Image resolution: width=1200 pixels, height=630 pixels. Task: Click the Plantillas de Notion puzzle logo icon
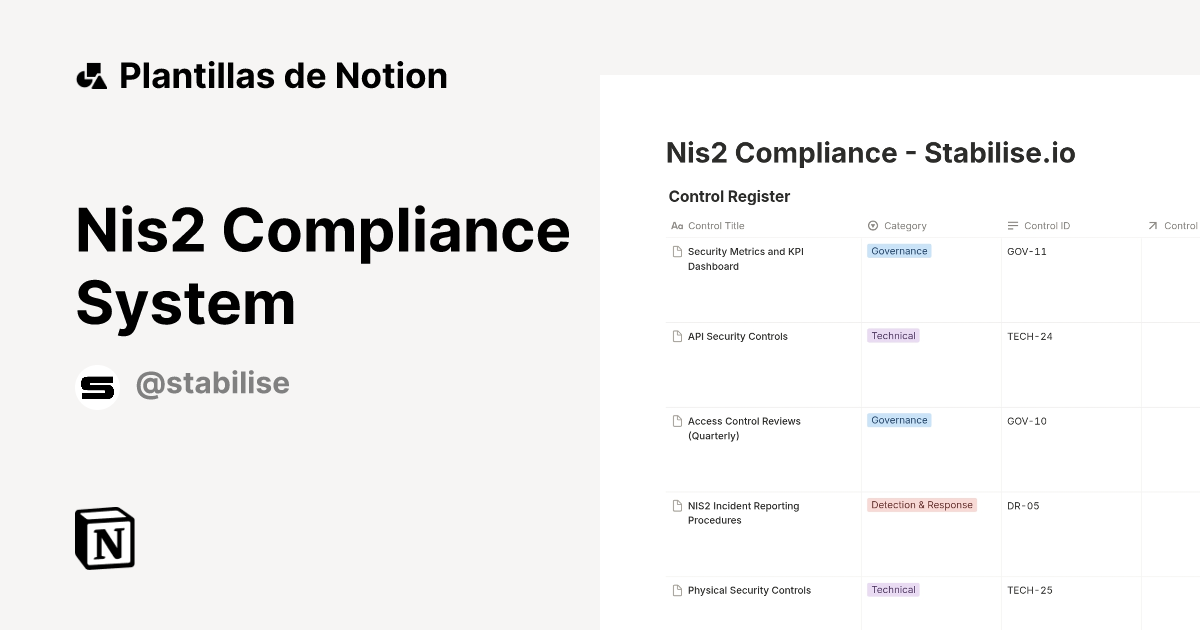pos(93,75)
